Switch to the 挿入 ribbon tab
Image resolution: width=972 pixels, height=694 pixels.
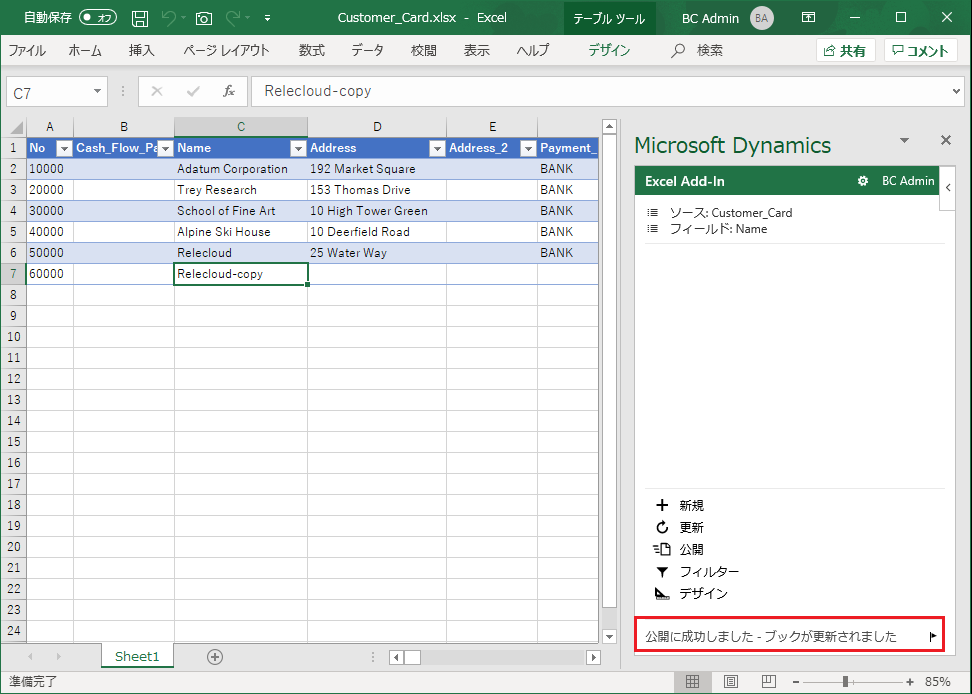click(x=141, y=51)
